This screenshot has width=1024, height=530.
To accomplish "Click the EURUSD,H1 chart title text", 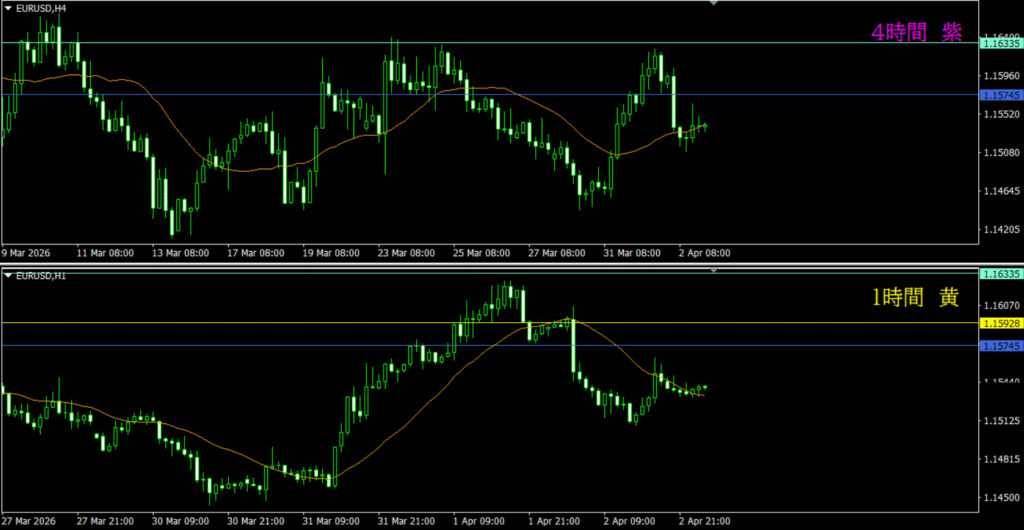I will [41, 275].
